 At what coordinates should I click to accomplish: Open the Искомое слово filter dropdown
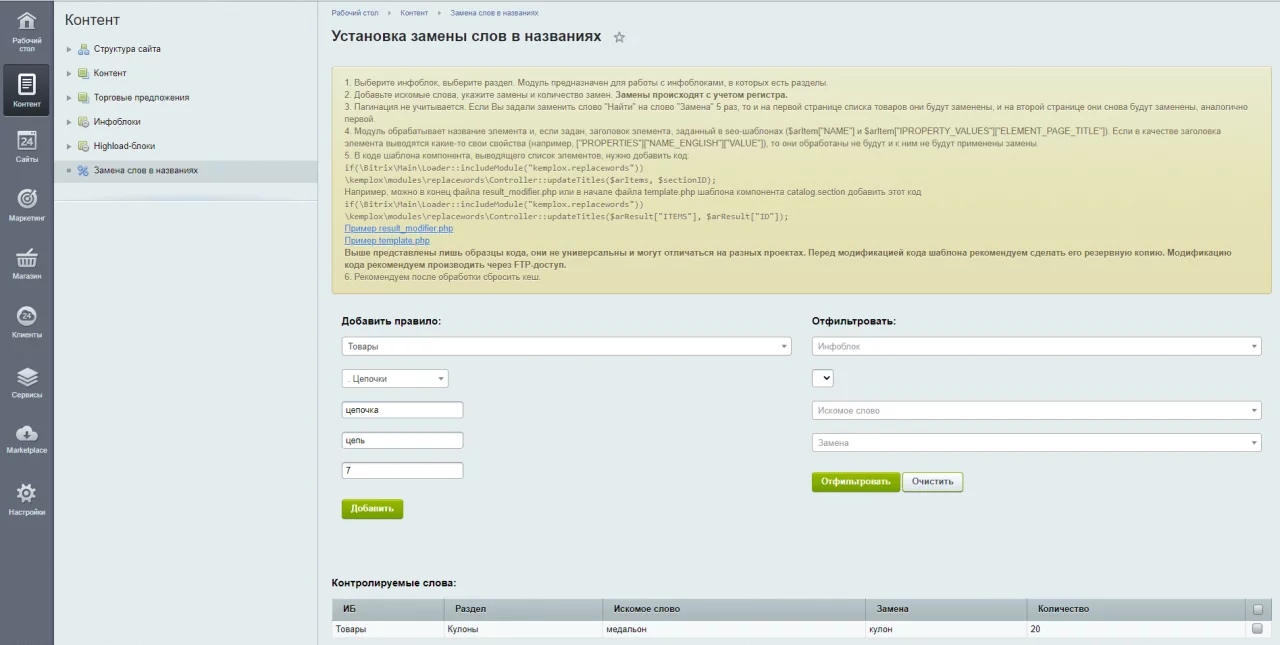point(1036,410)
